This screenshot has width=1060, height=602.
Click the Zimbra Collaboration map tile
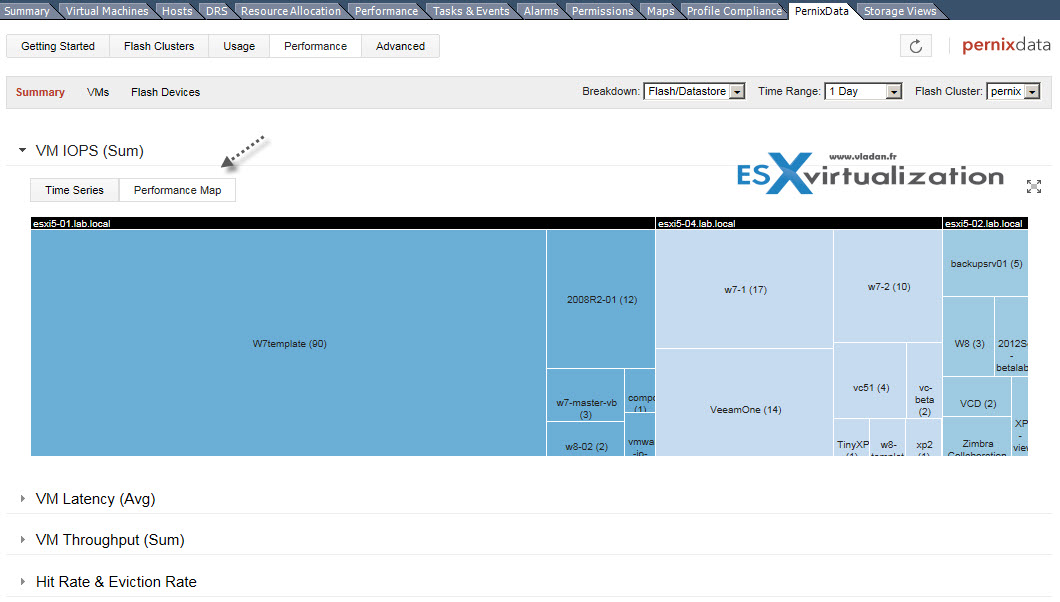[977, 437]
